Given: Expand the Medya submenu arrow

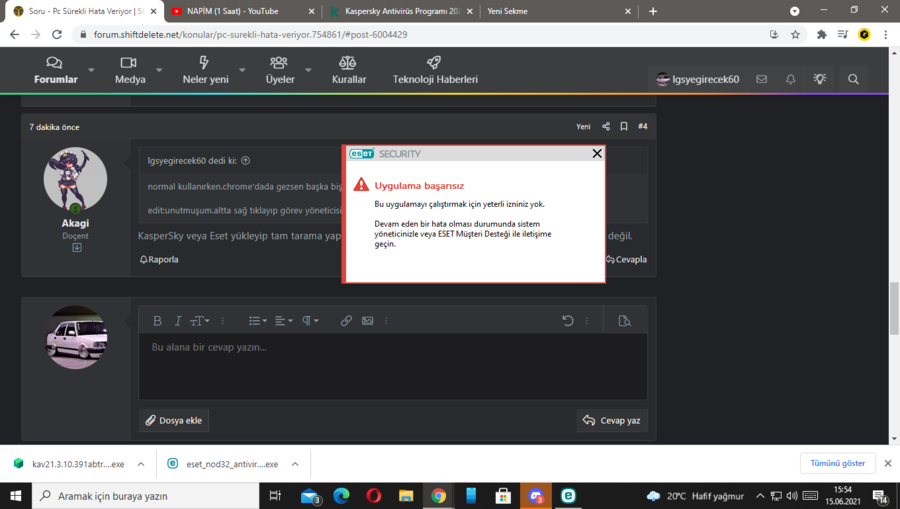Looking at the screenshot, I should [x=159, y=71].
